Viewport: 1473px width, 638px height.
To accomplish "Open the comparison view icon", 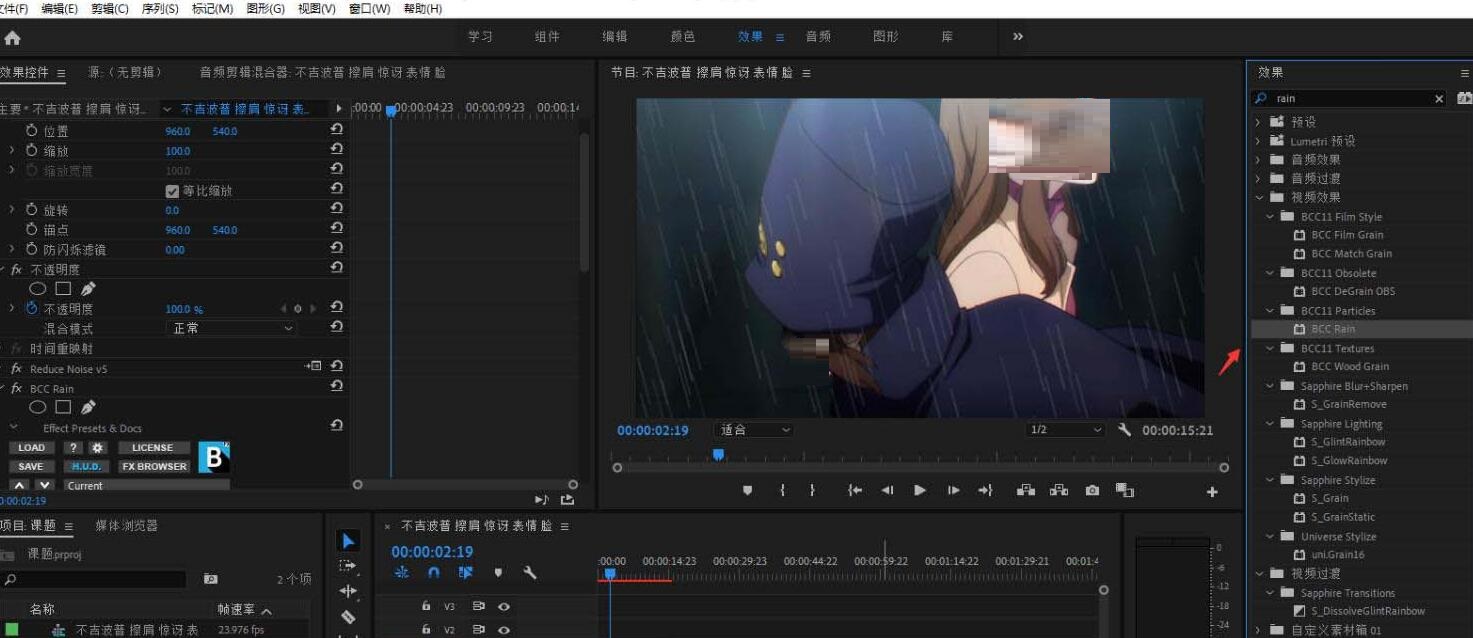I will 1125,490.
